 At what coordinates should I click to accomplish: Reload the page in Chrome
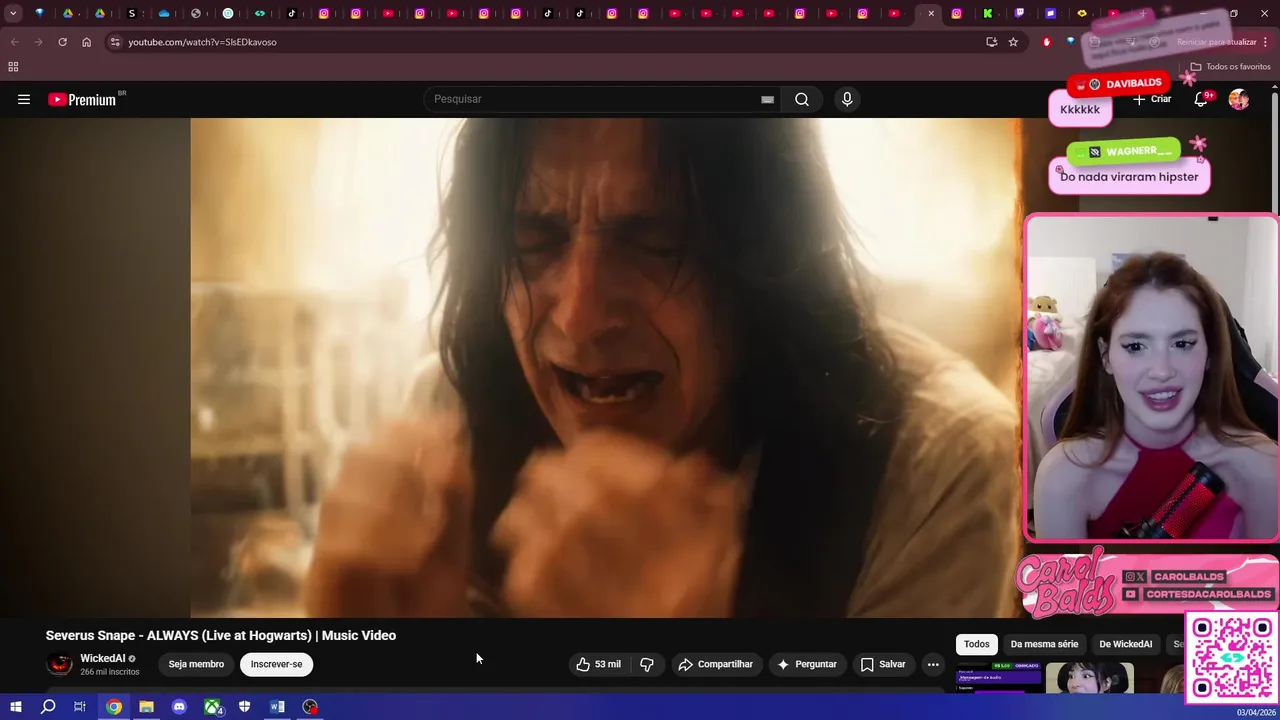62,42
